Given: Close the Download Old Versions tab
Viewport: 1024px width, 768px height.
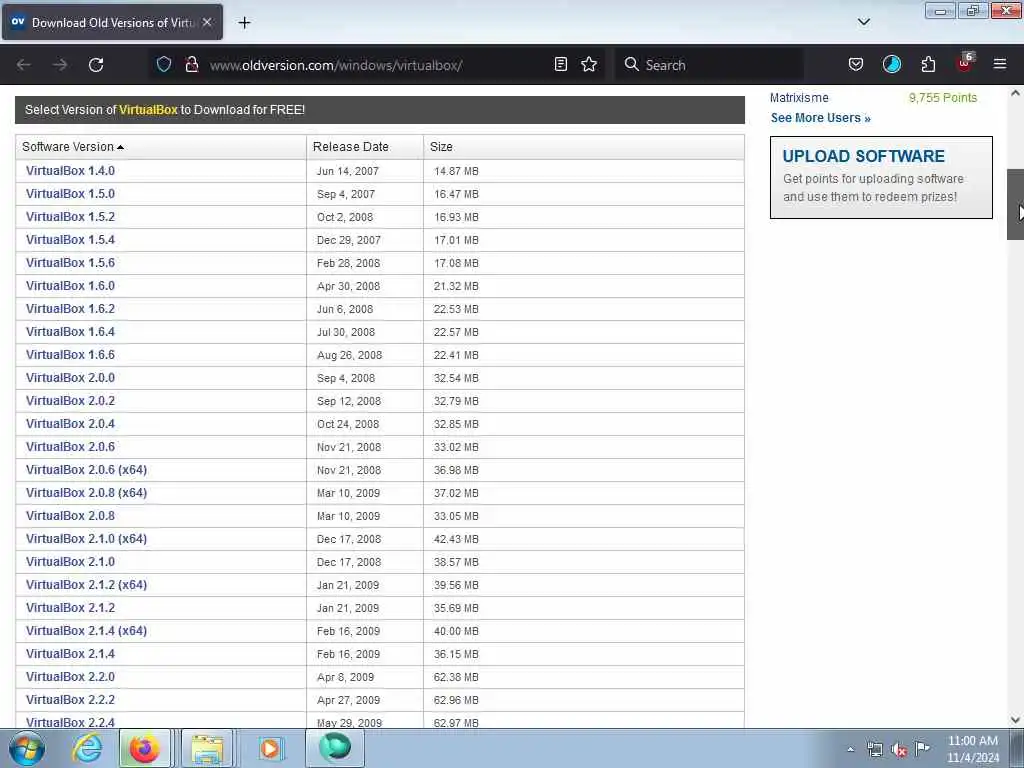Looking at the screenshot, I should click(x=207, y=22).
